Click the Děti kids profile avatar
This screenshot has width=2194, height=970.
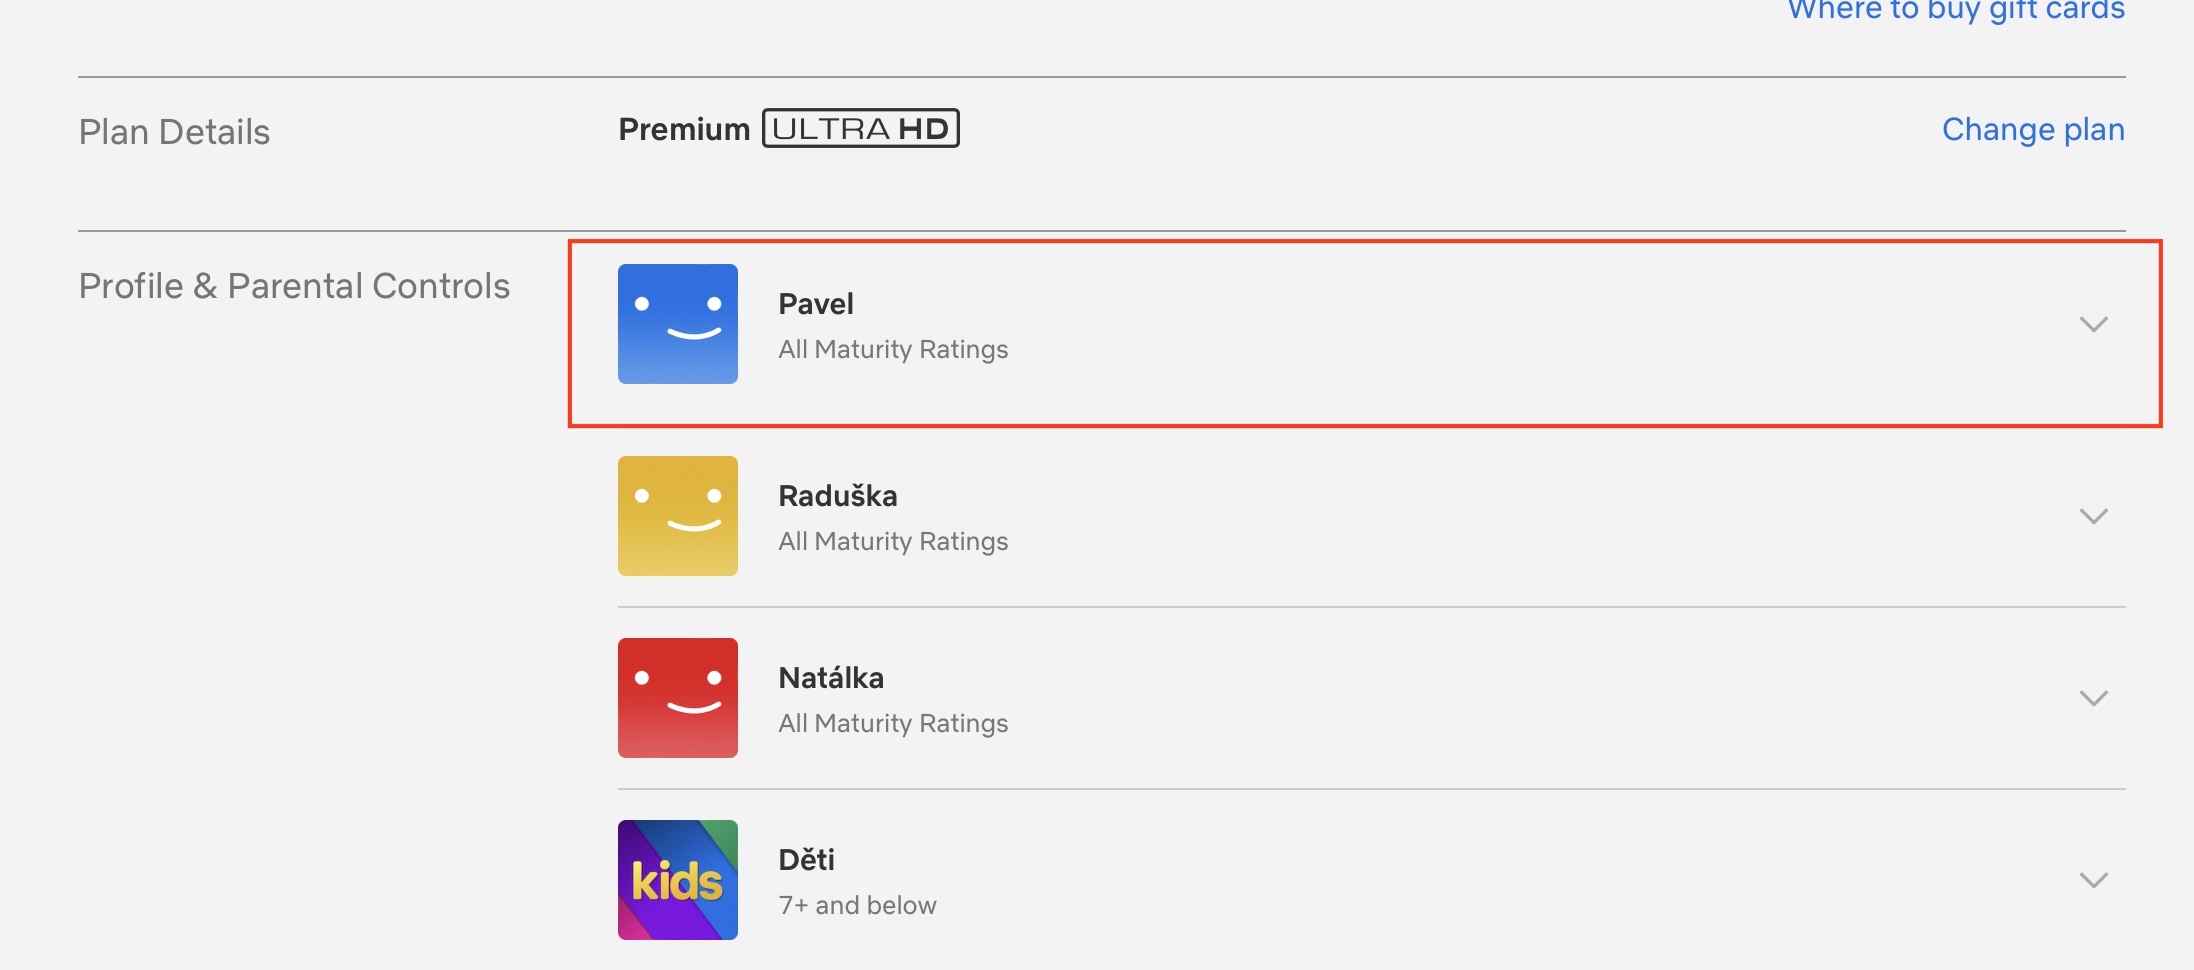click(677, 880)
